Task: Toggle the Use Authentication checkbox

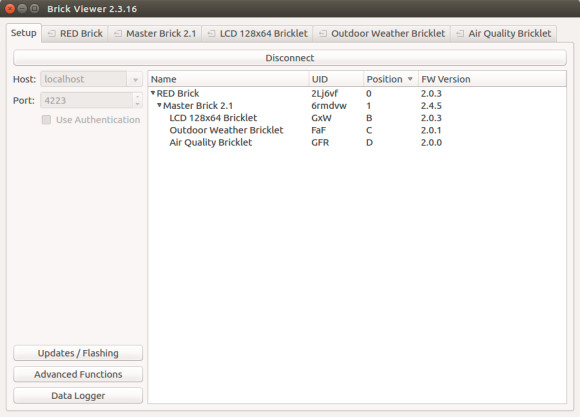Action: (x=46, y=120)
